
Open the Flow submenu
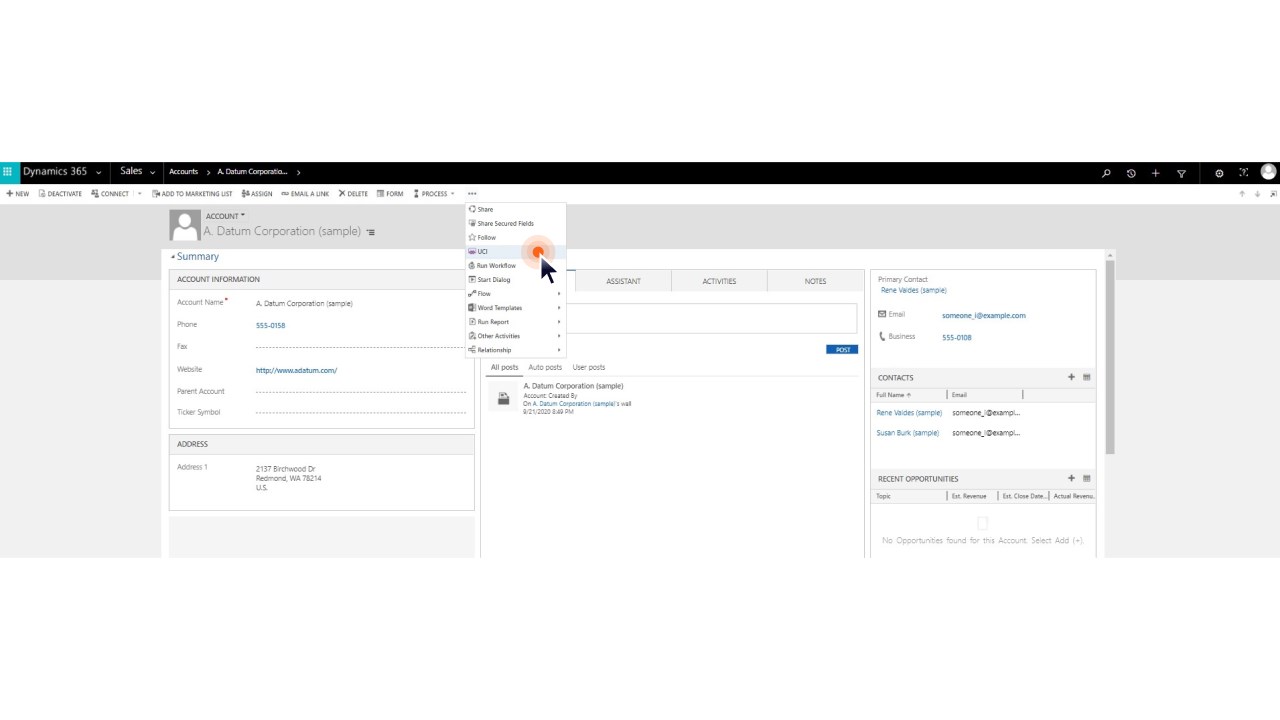516,293
